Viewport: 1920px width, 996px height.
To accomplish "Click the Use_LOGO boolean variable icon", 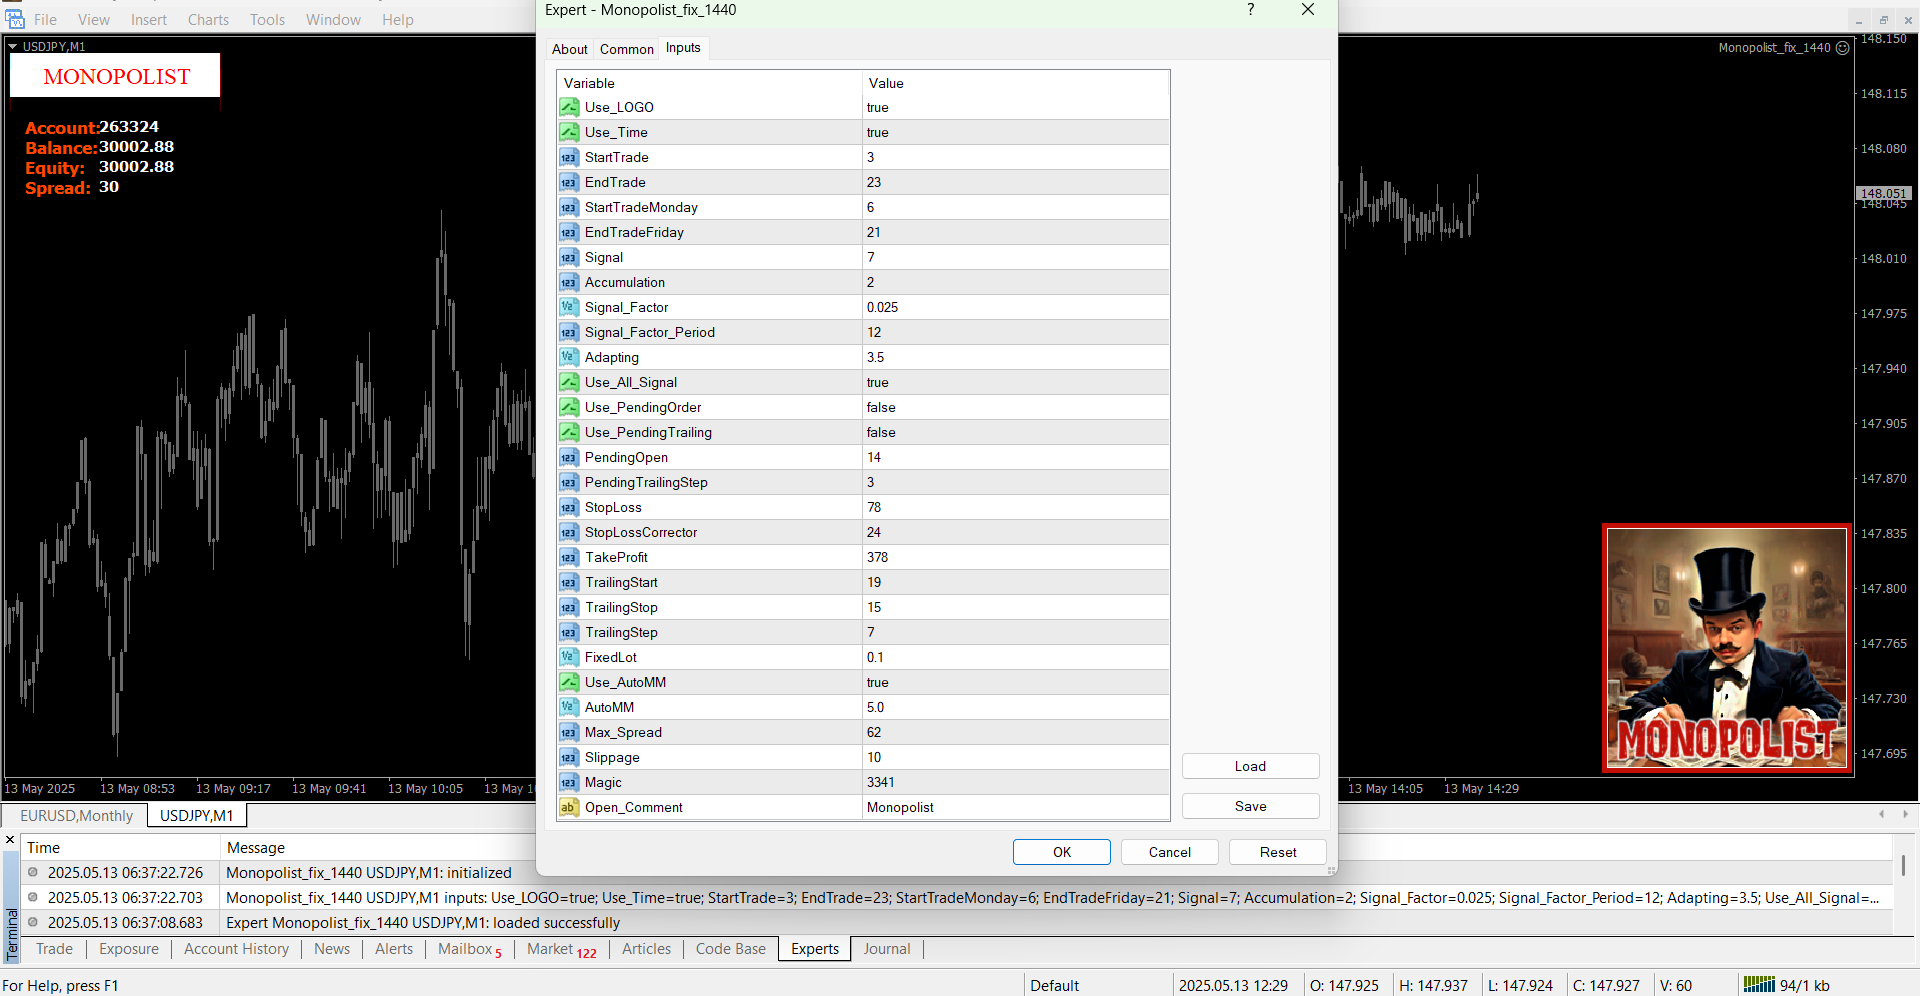I will (x=569, y=107).
